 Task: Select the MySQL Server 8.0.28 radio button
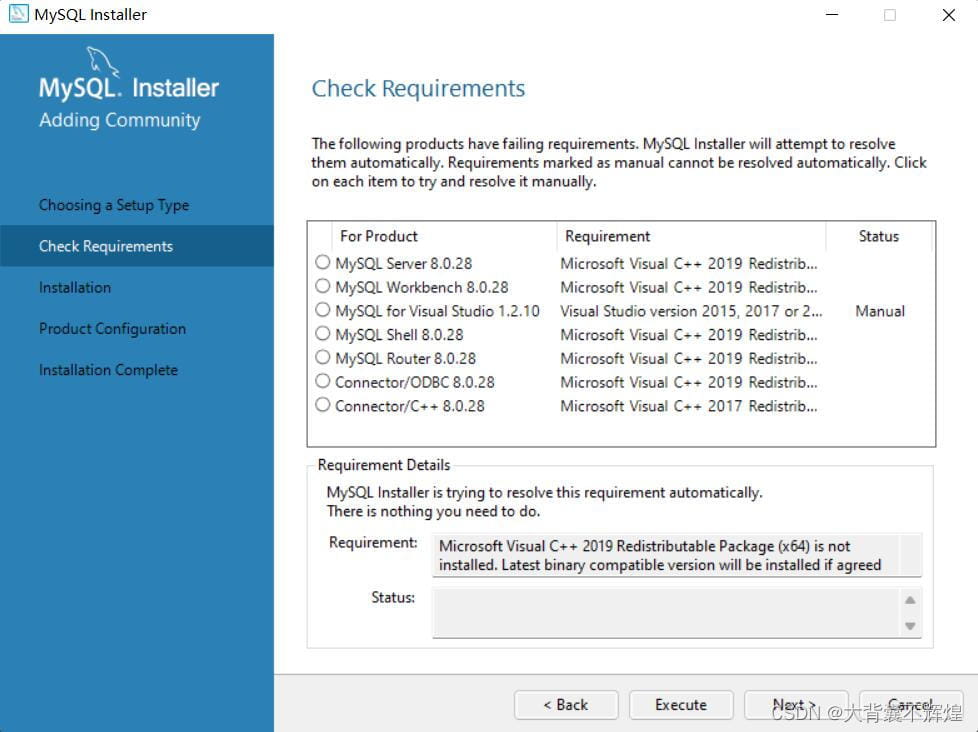[322, 263]
